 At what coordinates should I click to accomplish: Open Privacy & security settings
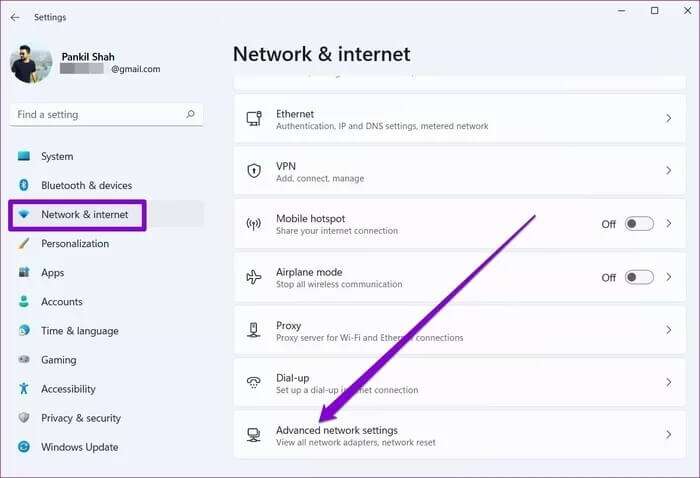point(81,418)
